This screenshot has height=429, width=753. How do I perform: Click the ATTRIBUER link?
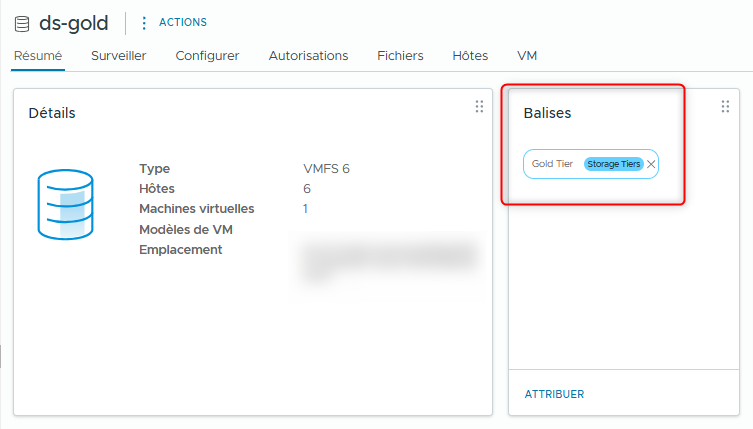[554, 394]
